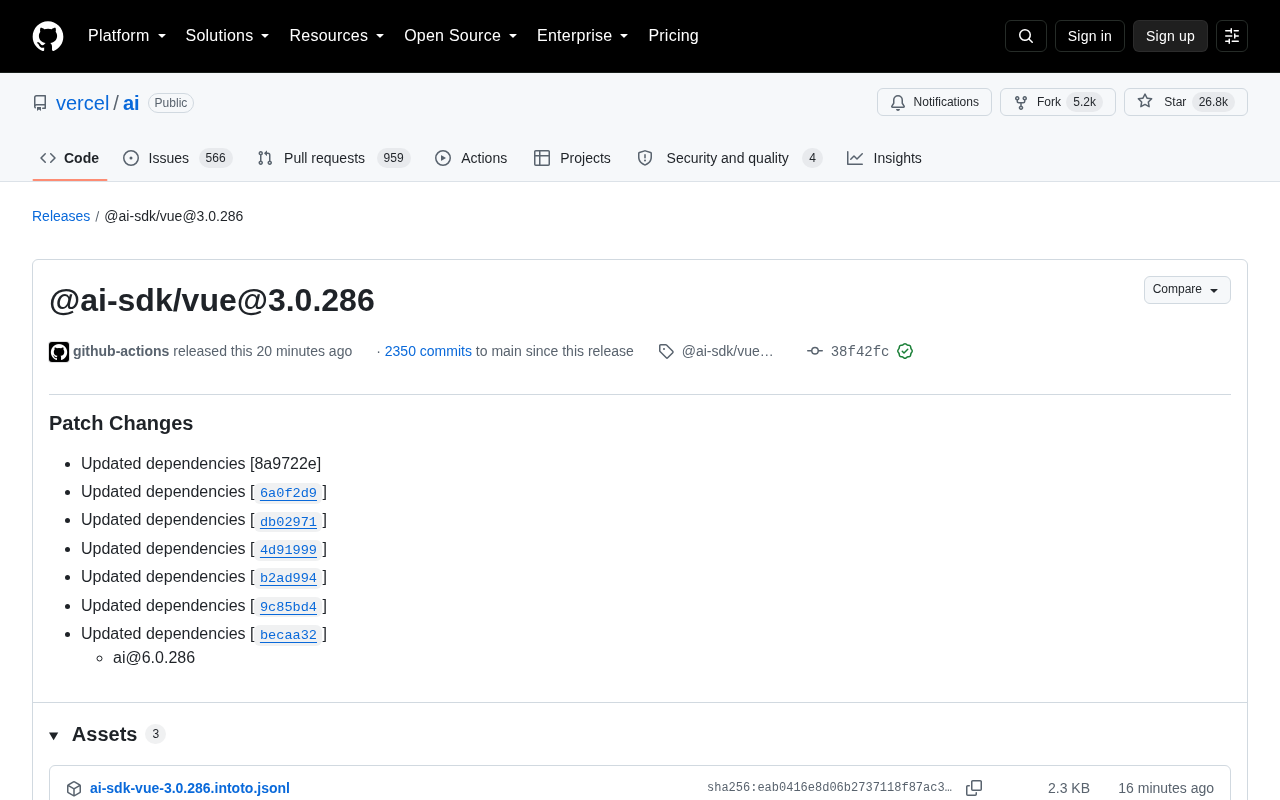
Task: Click the ai@6.0.286 sub-item
Action: tap(154, 658)
